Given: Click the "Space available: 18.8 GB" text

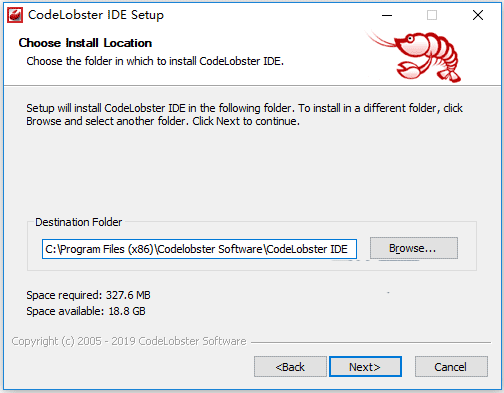Looking at the screenshot, I should 86,311.
